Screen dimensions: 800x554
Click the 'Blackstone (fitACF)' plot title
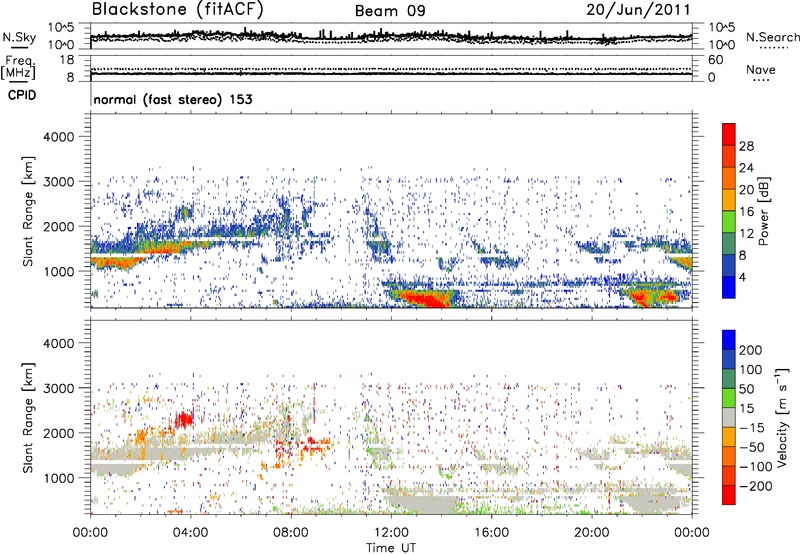(178, 10)
